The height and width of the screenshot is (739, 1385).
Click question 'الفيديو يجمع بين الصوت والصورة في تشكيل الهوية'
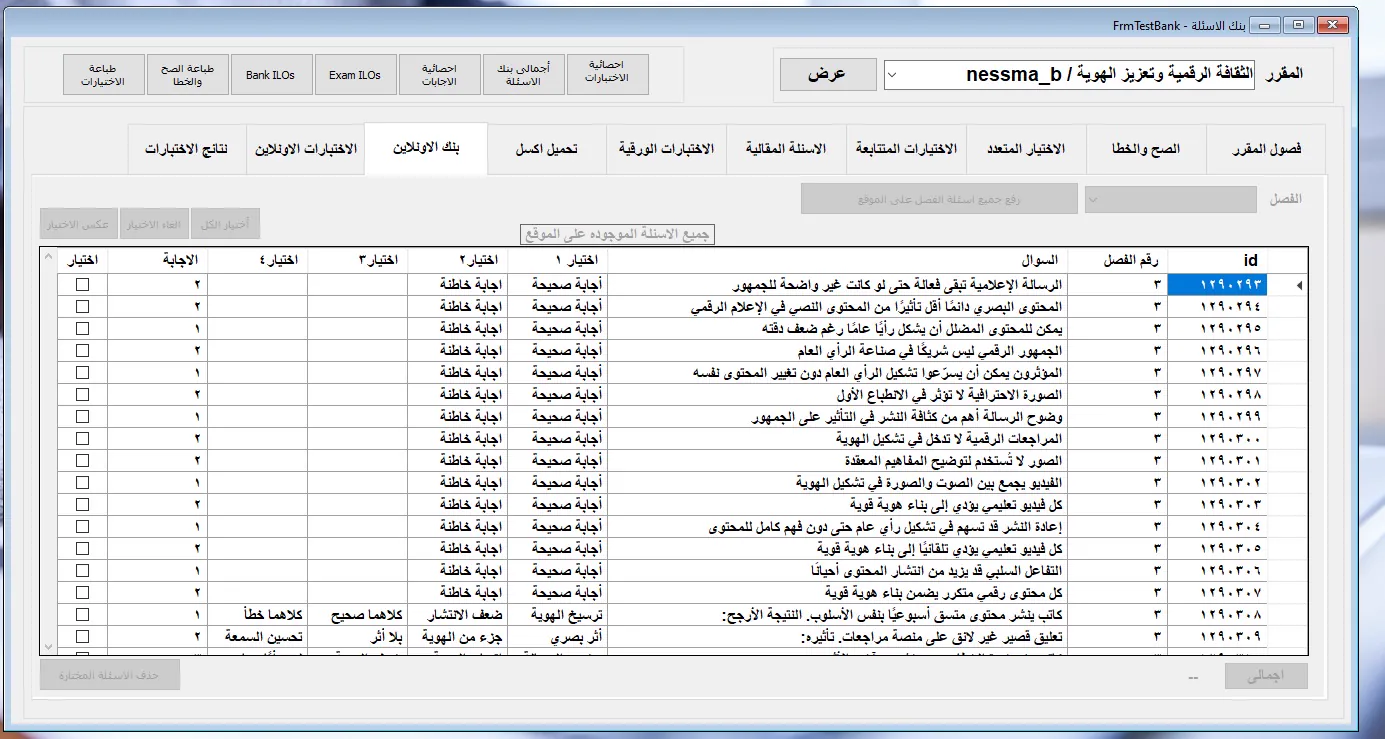click(928, 482)
